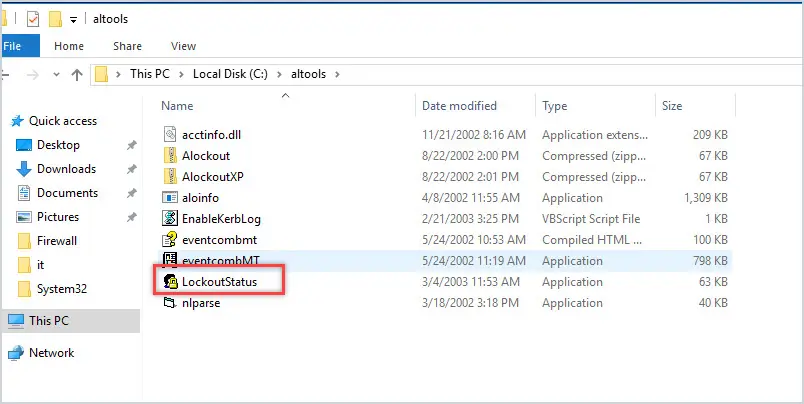Click the EnableKerbLog script icon
The image size is (804, 404).
click(170, 218)
